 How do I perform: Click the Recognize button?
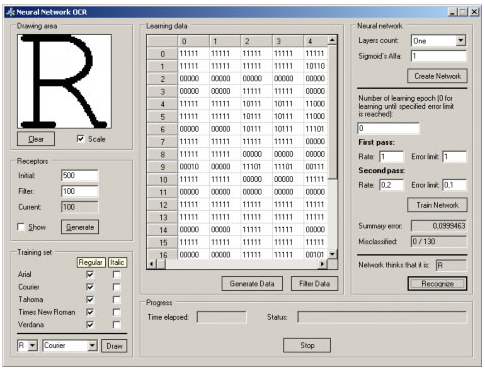coord(437,284)
